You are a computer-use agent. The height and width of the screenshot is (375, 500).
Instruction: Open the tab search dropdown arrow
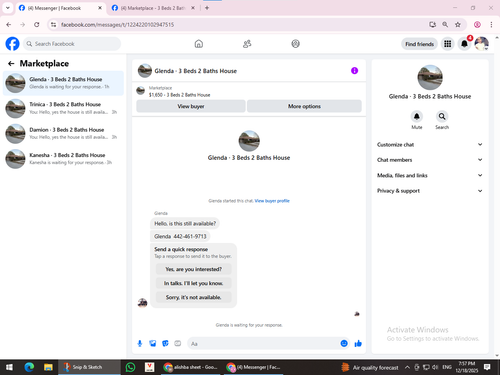[x=8, y=8]
